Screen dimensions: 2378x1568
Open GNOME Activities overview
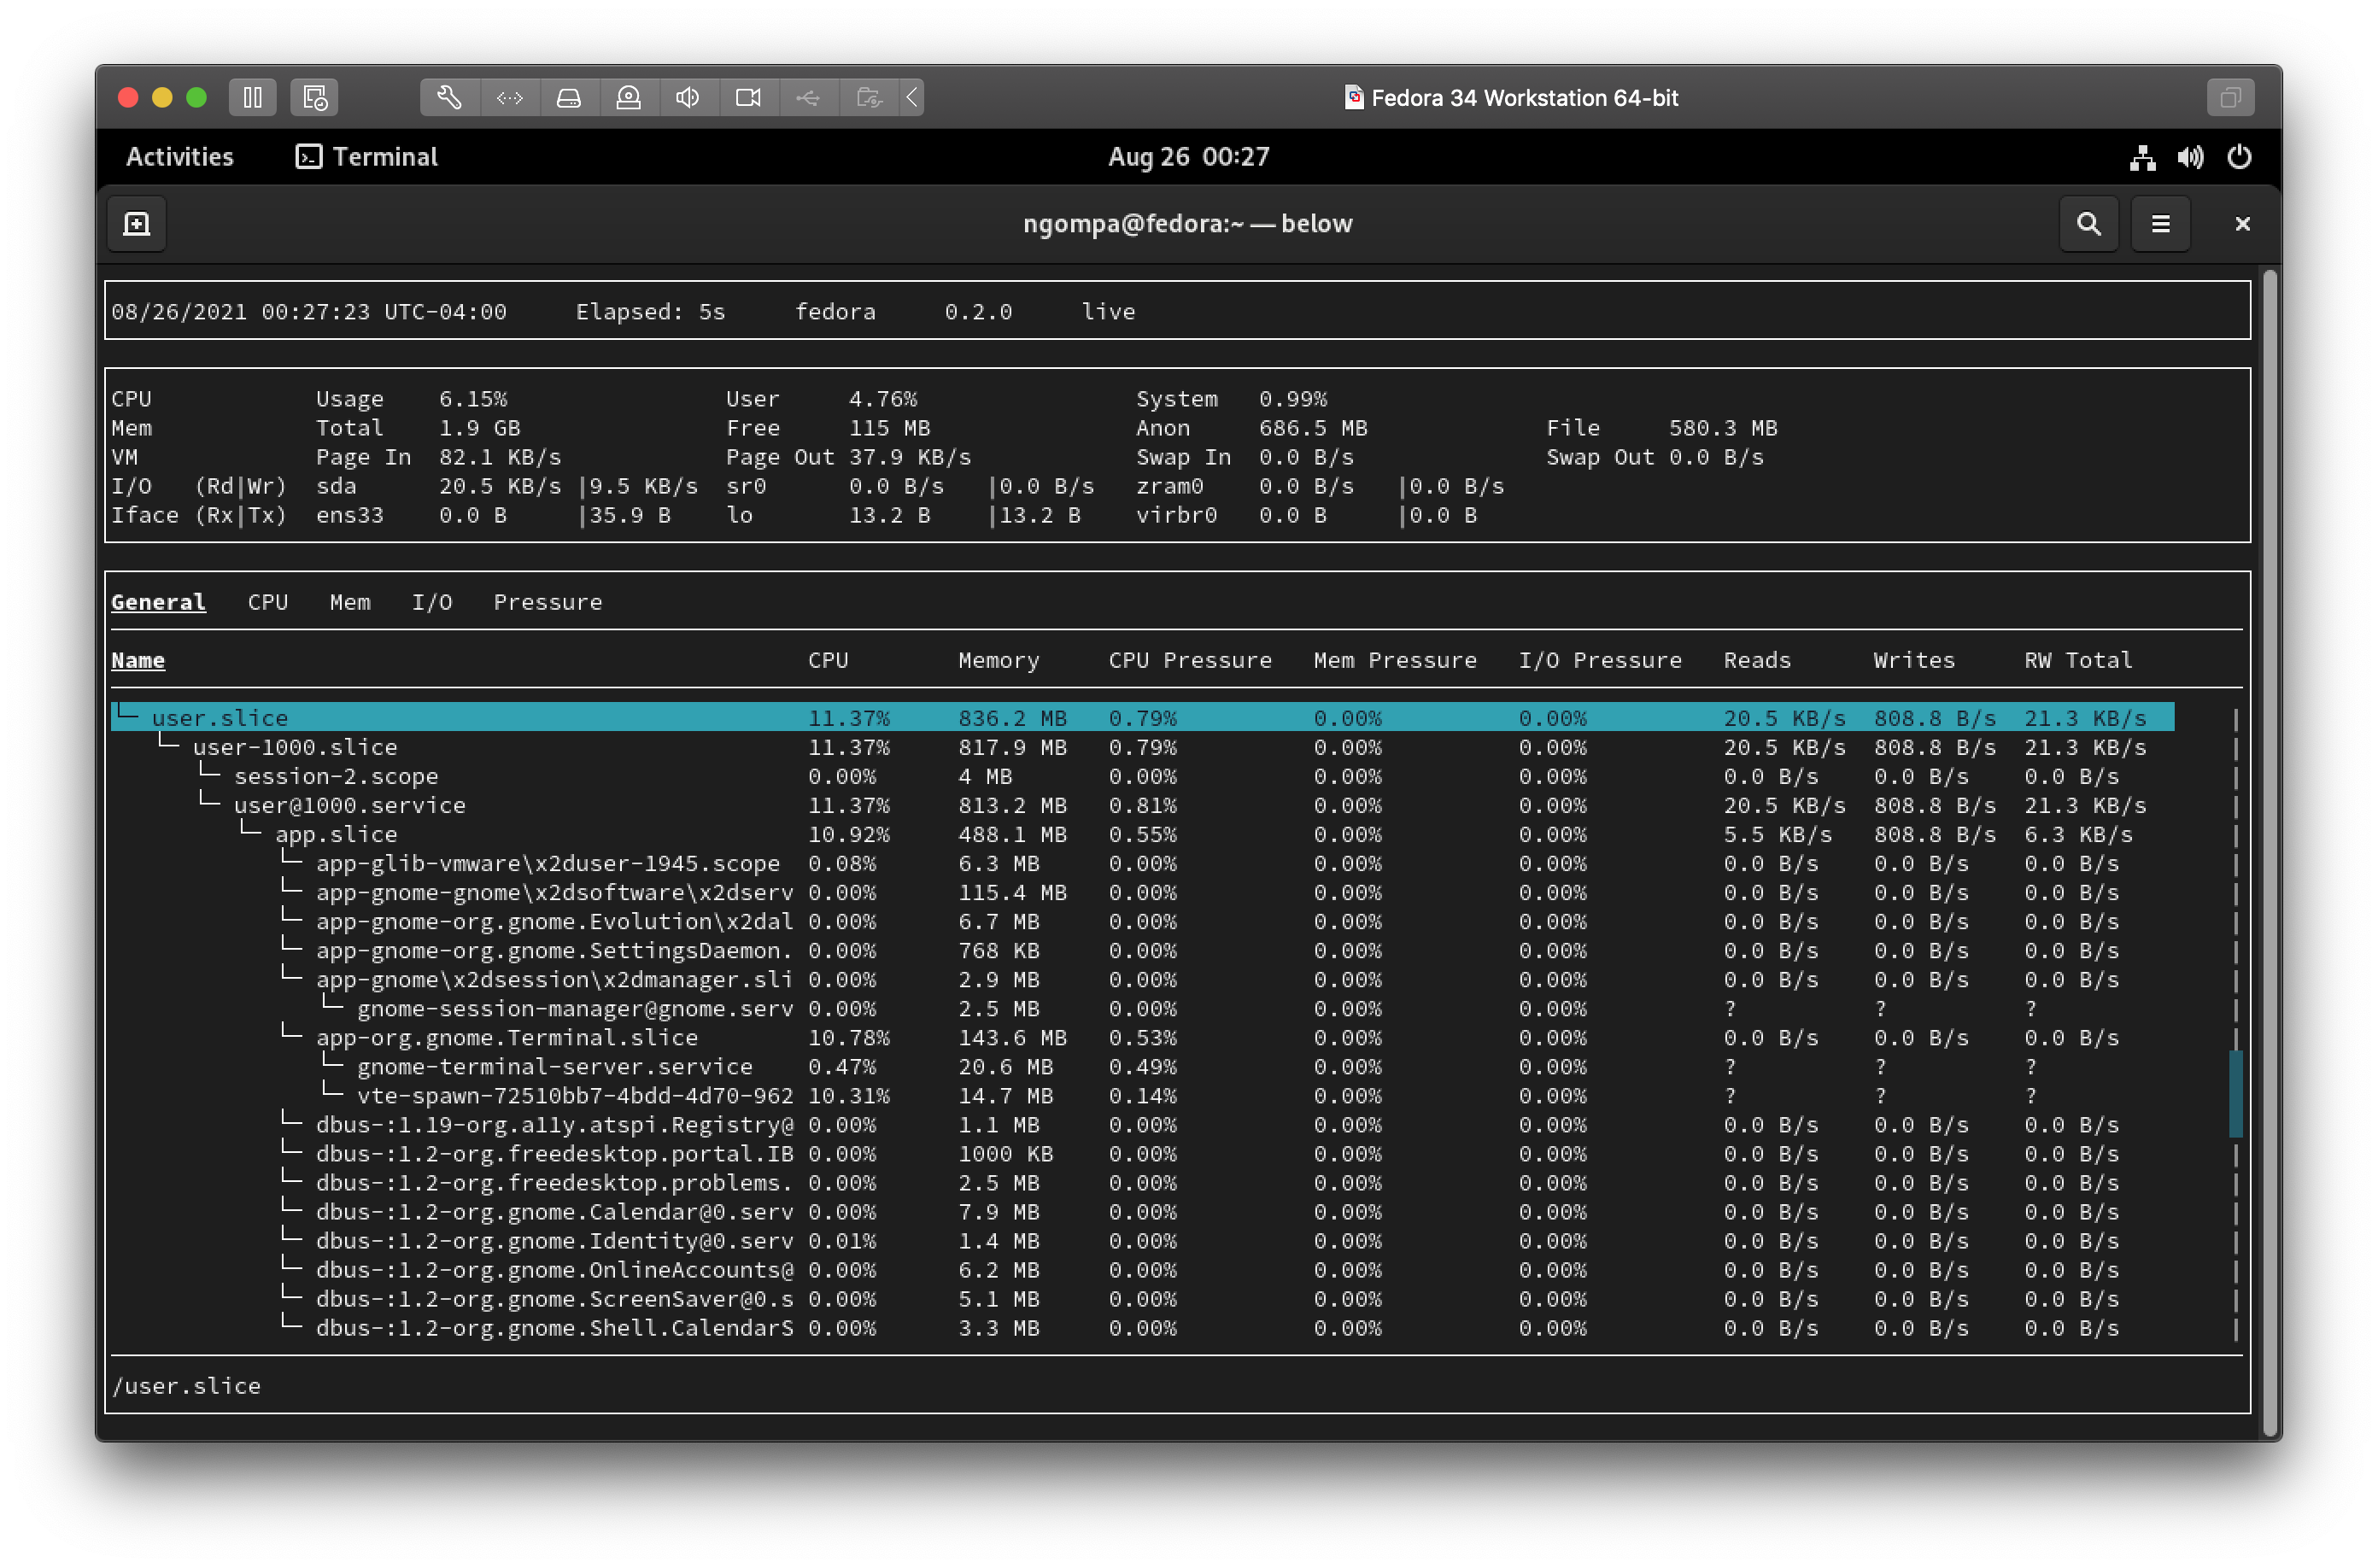coord(180,157)
